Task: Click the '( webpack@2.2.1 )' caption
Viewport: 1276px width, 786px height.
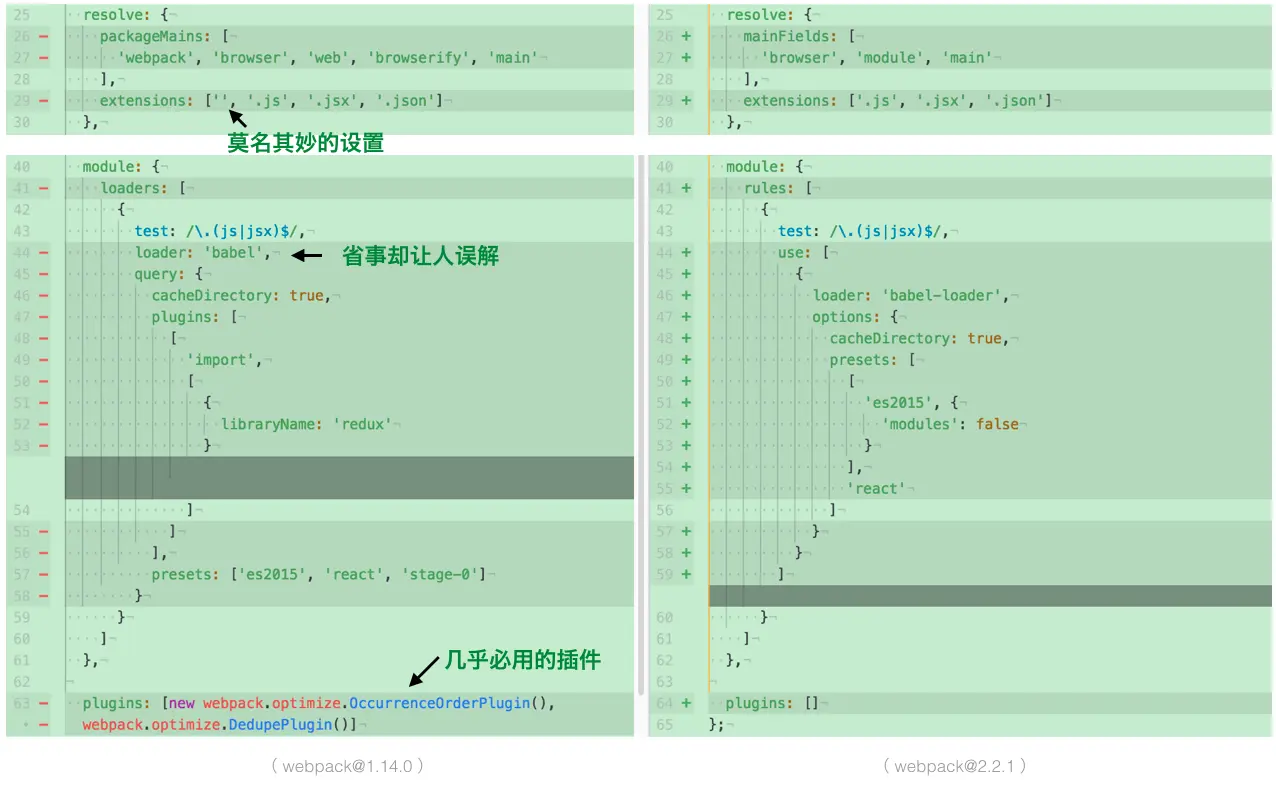Action: 954,766
